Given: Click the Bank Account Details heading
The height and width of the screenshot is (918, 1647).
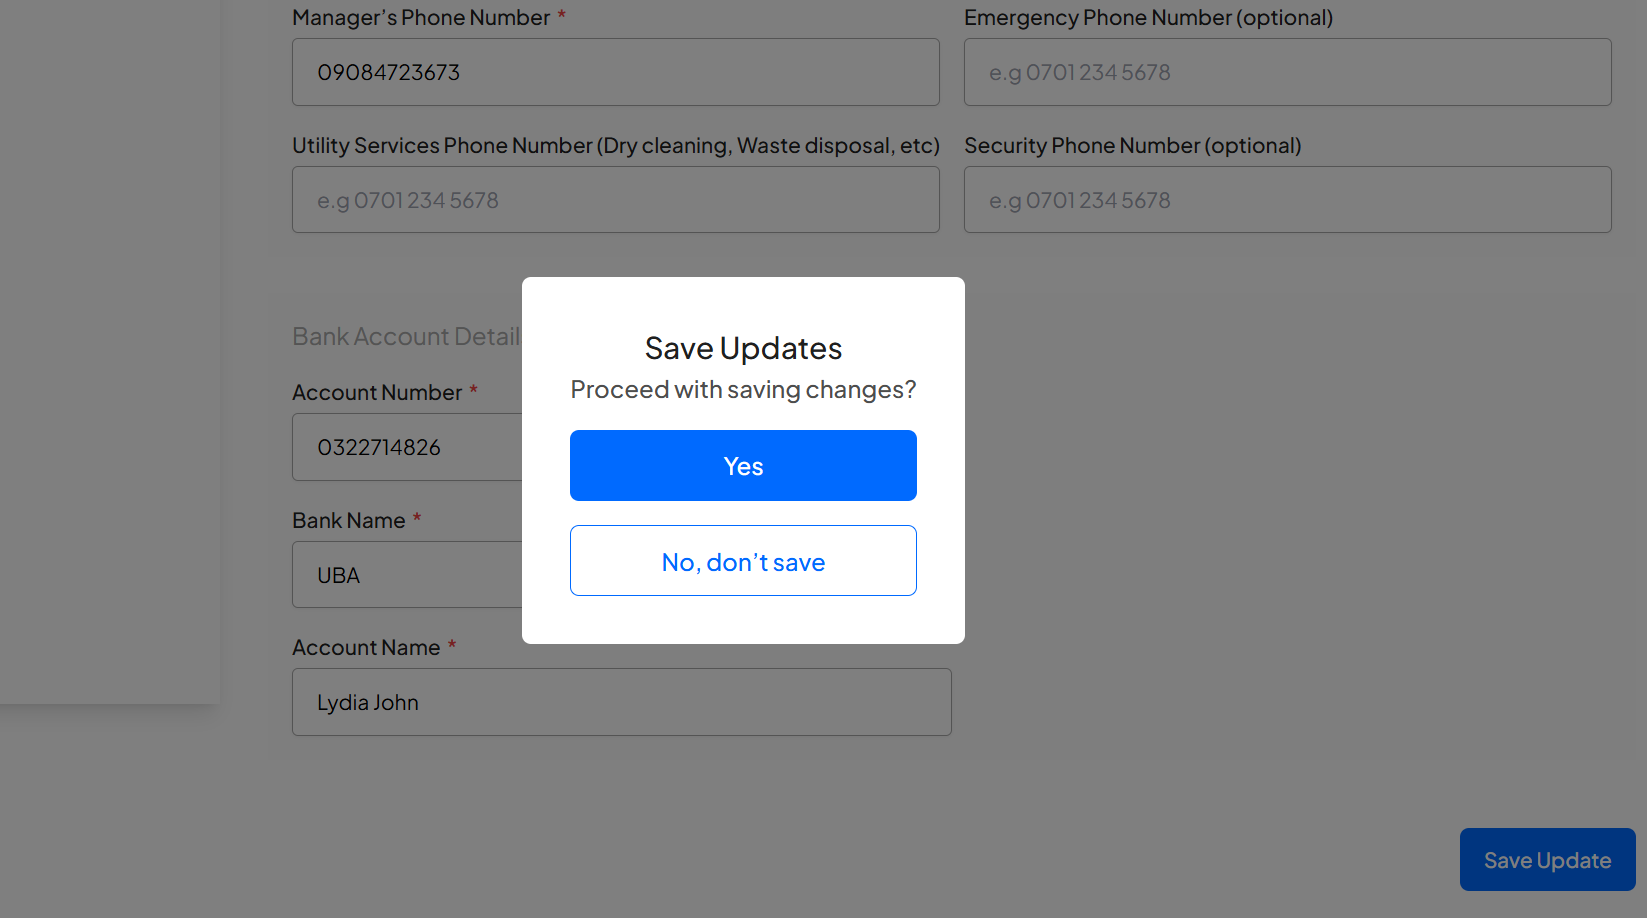Looking at the screenshot, I should point(406,337).
